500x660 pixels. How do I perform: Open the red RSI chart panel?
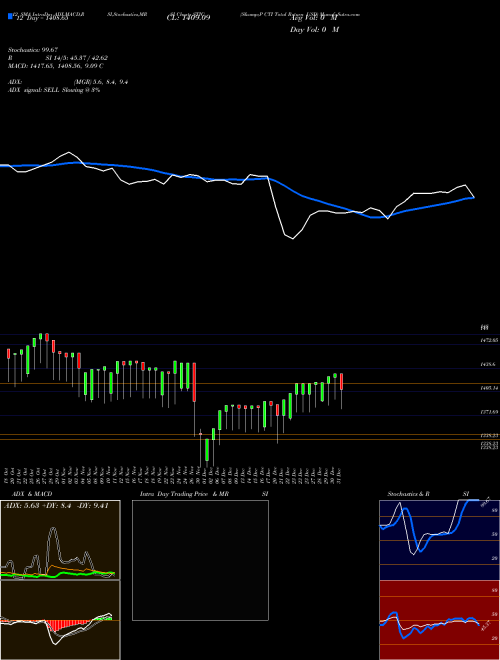[x=439, y=620]
